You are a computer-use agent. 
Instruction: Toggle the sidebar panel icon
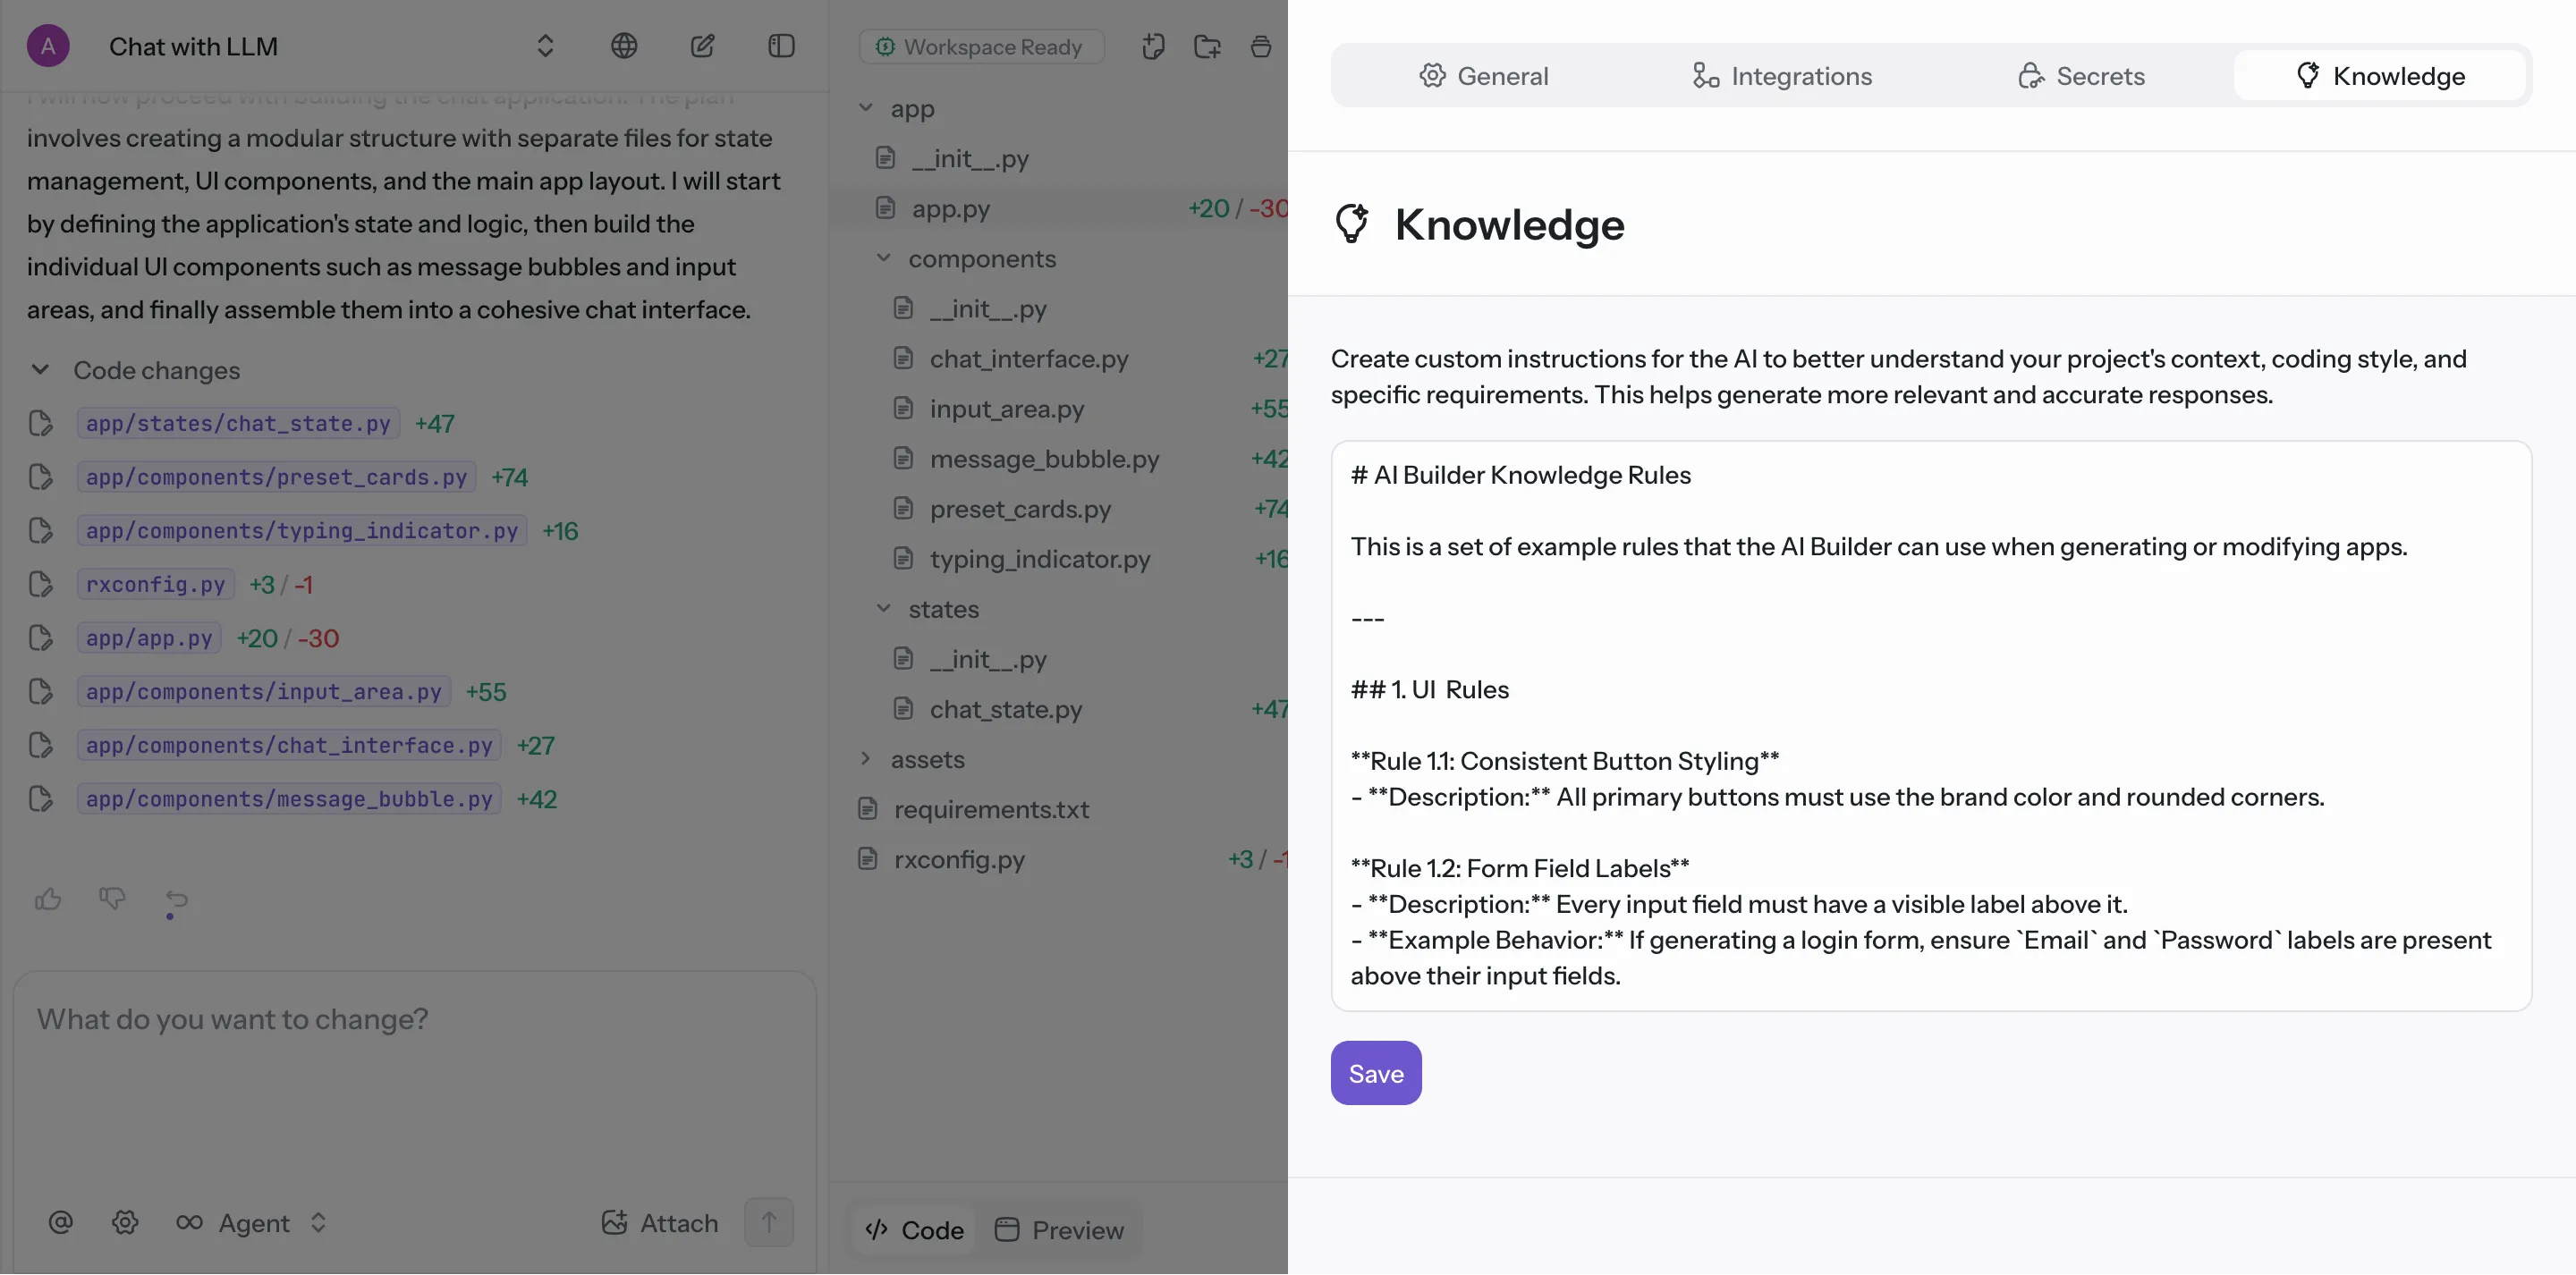coord(781,46)
